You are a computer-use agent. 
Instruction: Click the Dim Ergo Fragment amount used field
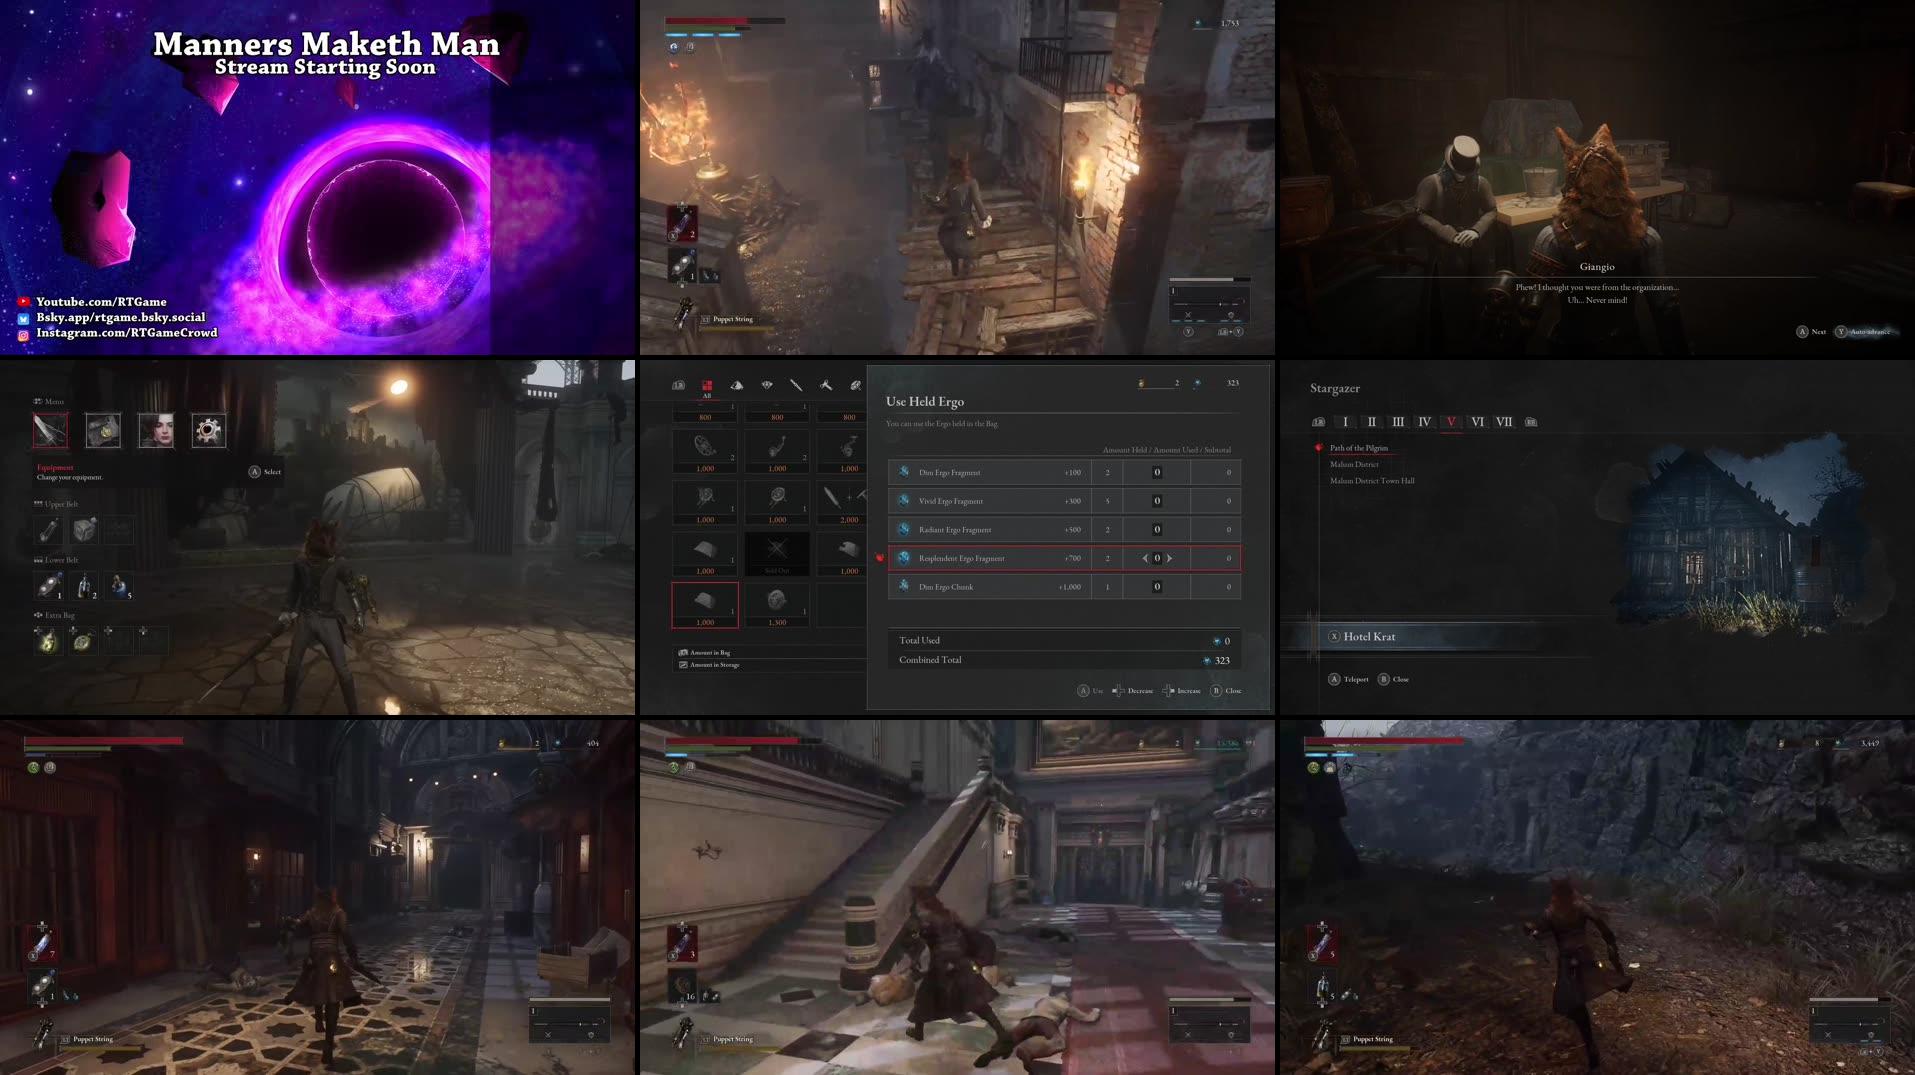point(1157,472)
